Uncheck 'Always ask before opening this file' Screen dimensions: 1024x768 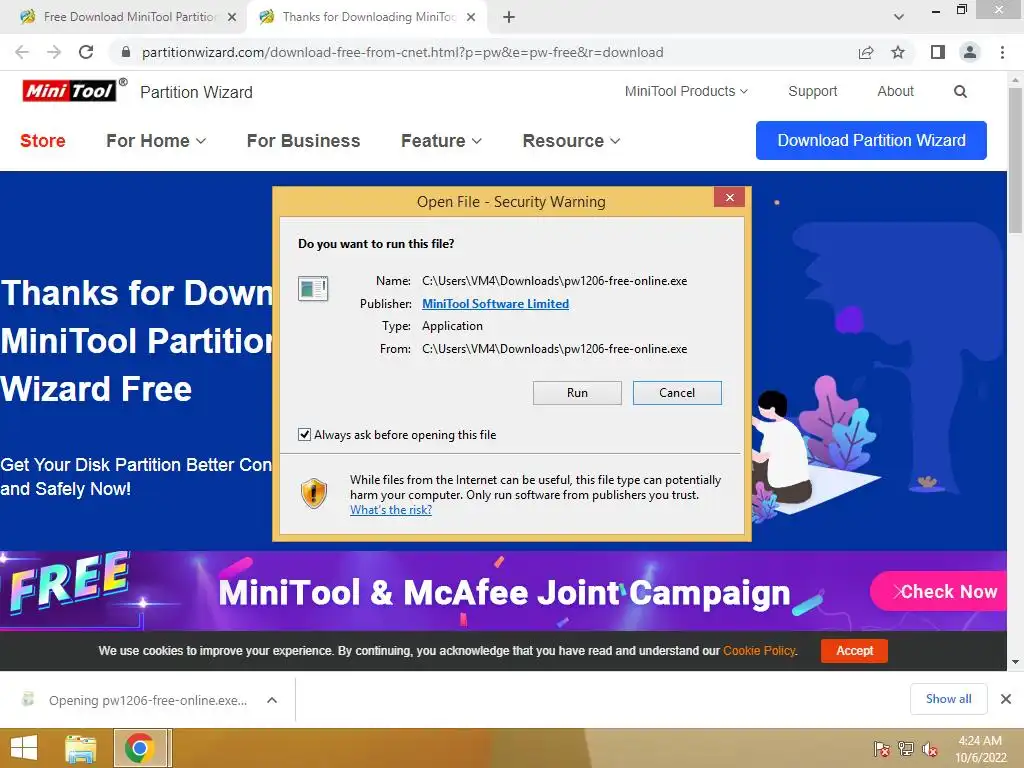point(304,434)
